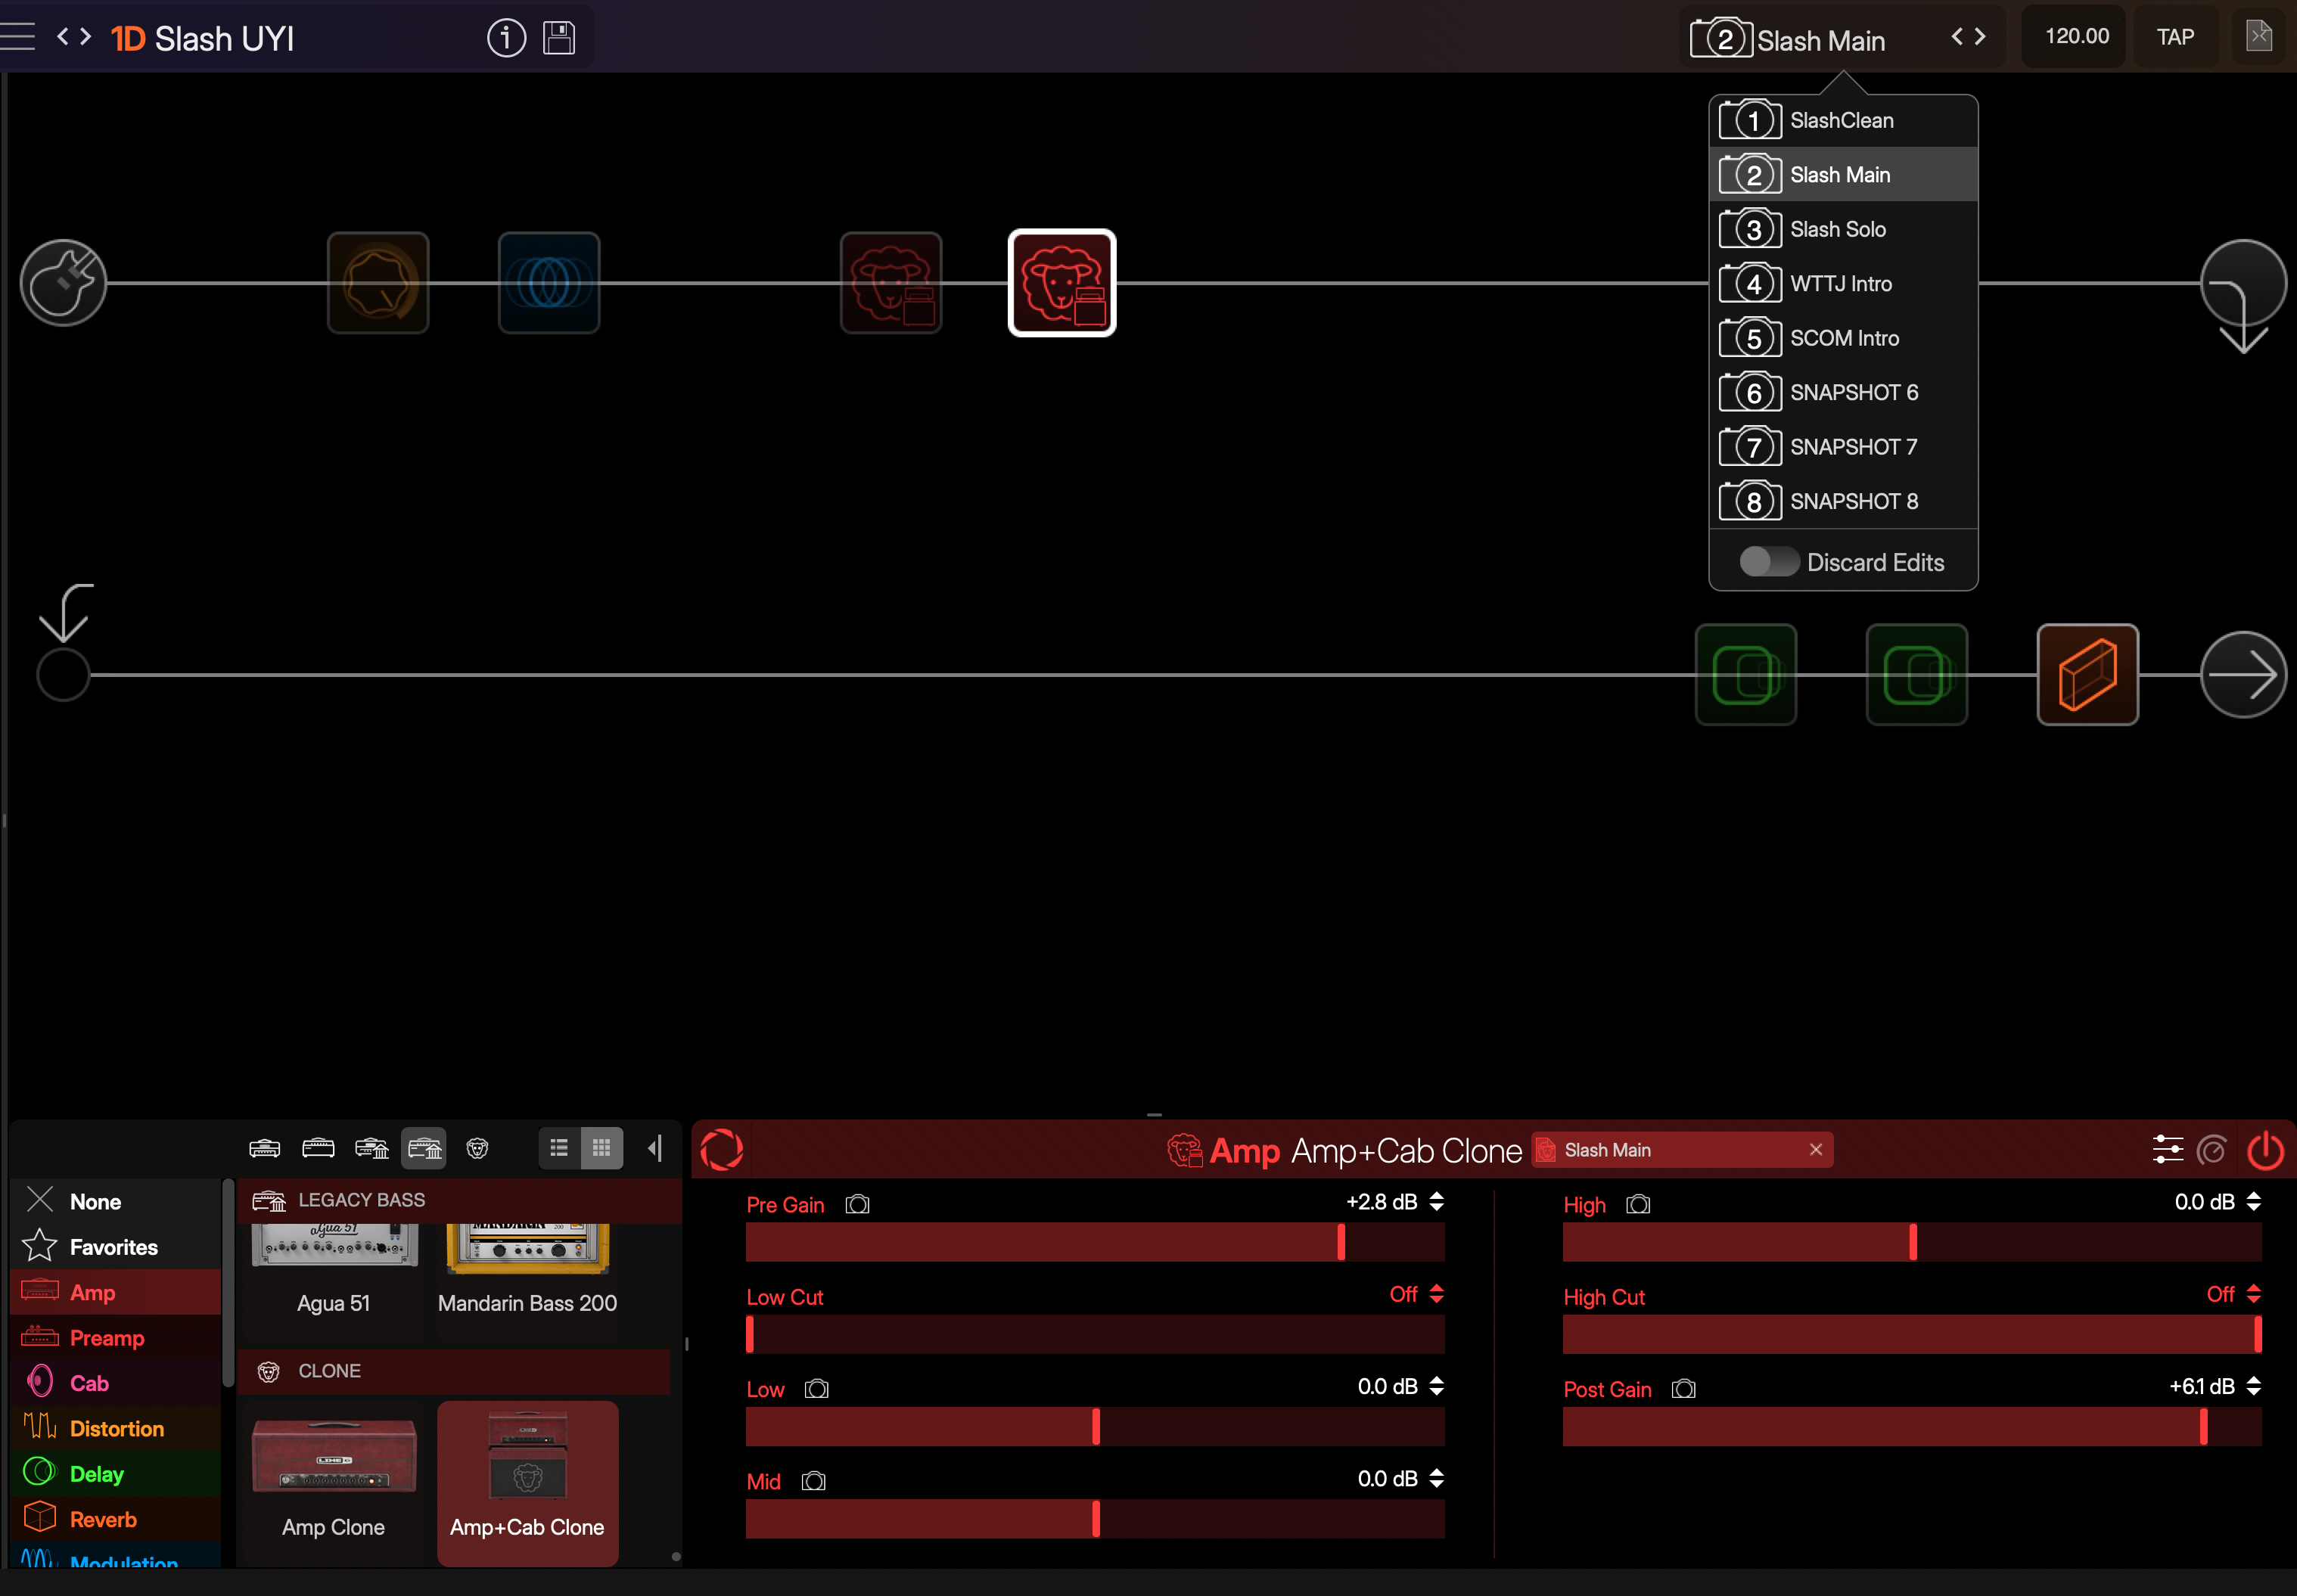
Task: Click the save preset floppy icon
Action: coord(559,38)
